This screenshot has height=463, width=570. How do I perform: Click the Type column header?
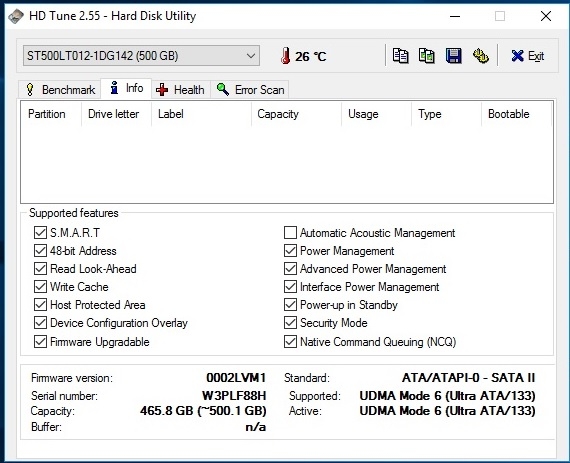click(x=446, y=114)
